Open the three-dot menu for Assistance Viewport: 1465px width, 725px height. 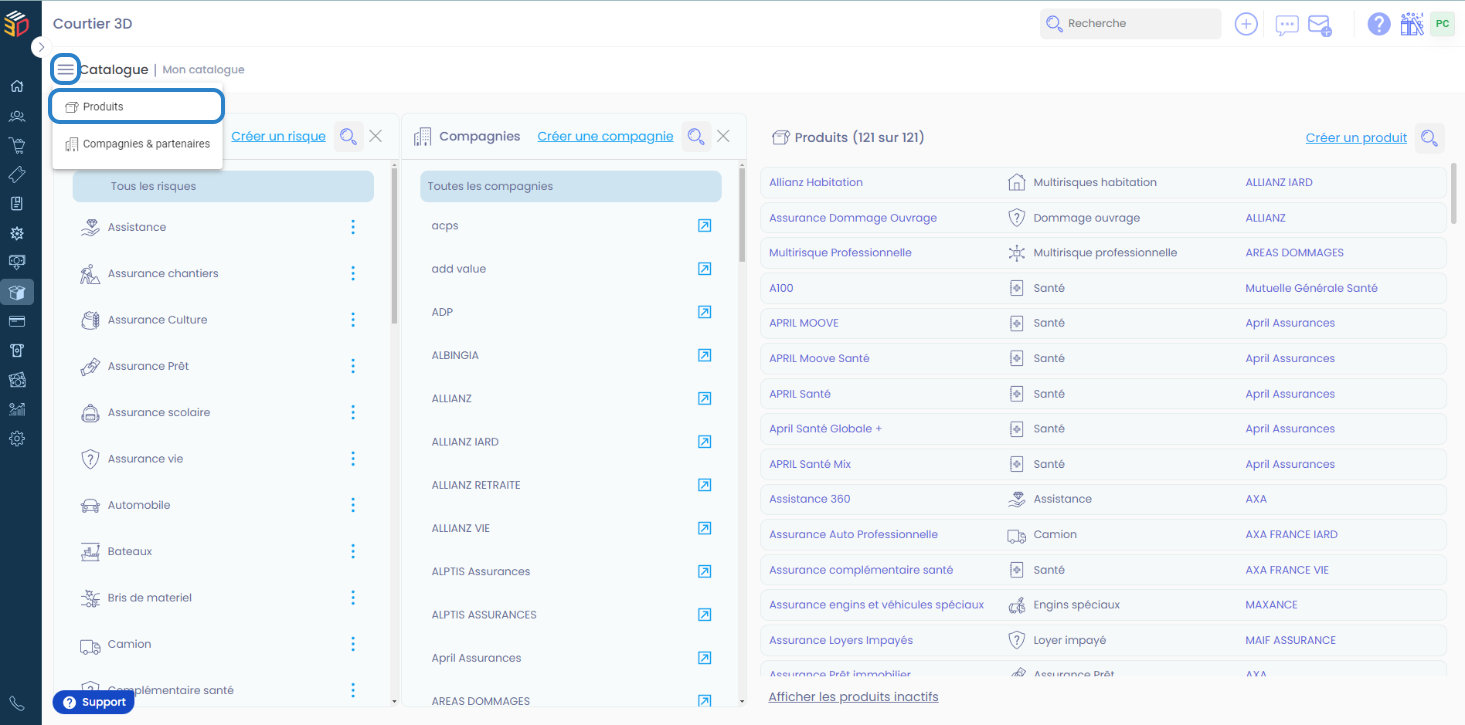tap(353, 227)
